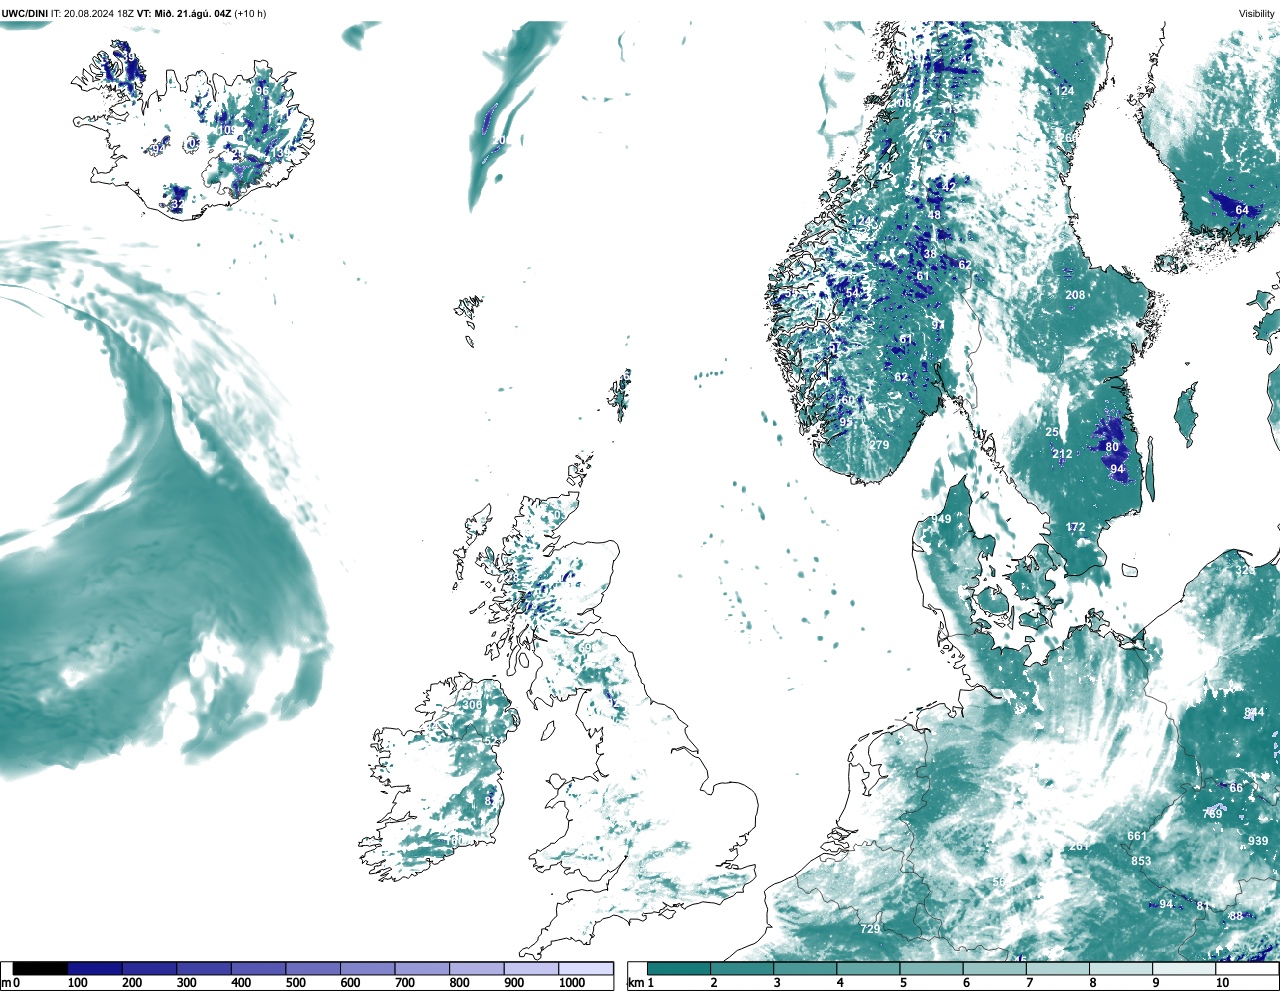Click the 5 tick label on km scale
Viewport: 1280px width, 991px height.
[903, 983]
